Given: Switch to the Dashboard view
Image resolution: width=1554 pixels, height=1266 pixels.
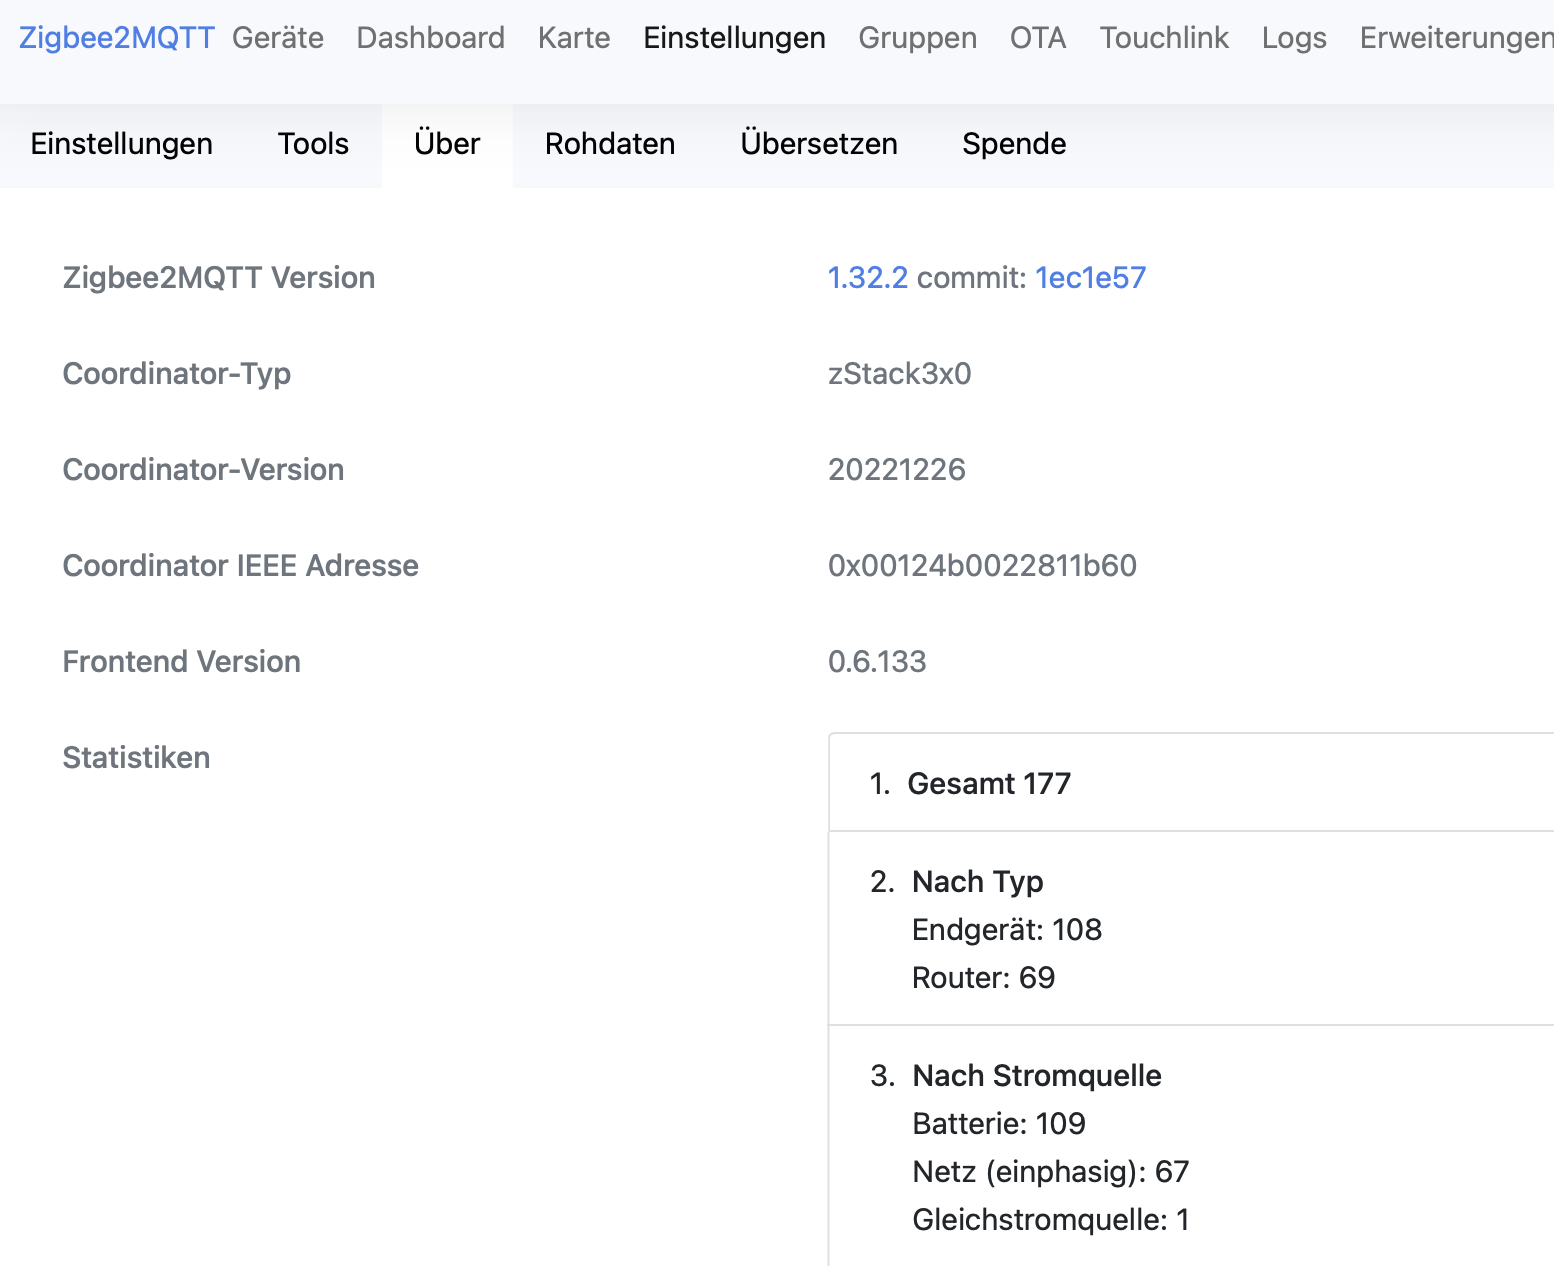Looking at the screenshot, I should tap(430, 38).
